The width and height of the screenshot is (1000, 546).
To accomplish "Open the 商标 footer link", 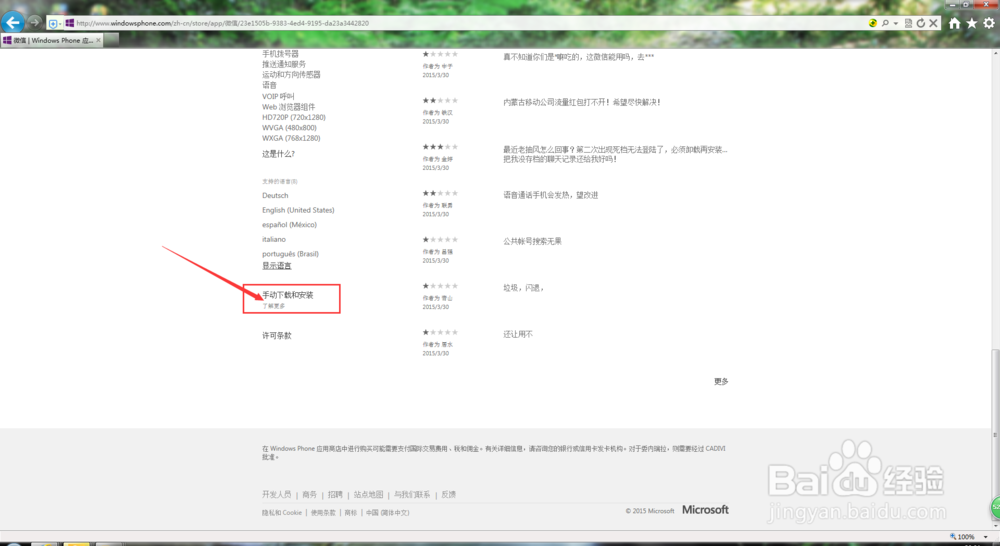I will point(351,513).
